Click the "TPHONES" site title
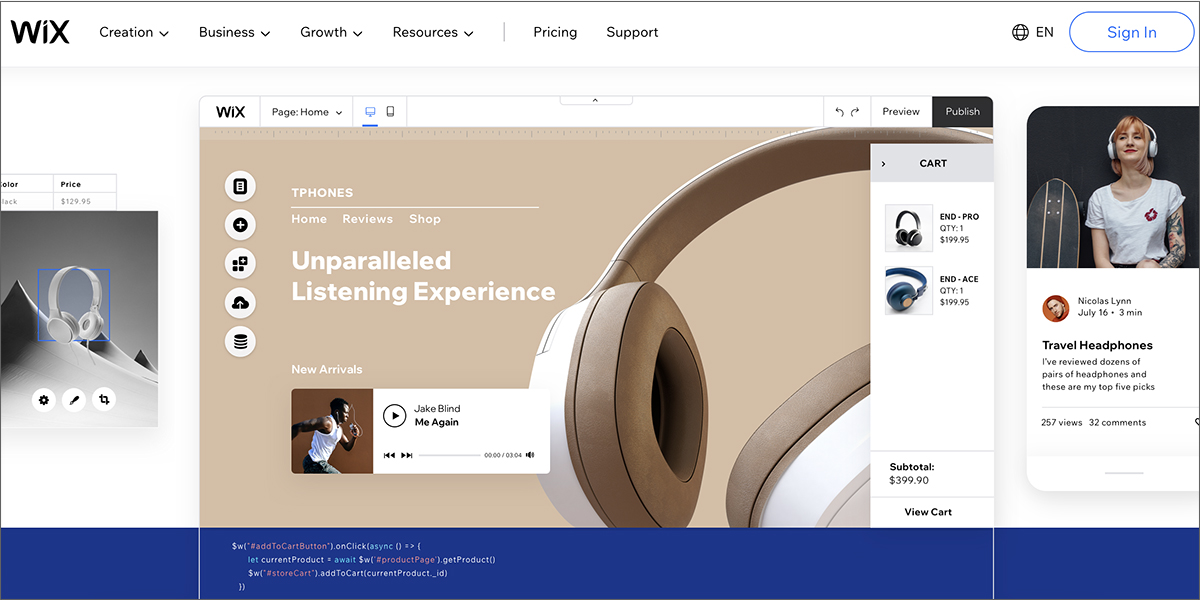This screenshot has height=600, width=1200. pyautogui.click(x=322, y=193)
